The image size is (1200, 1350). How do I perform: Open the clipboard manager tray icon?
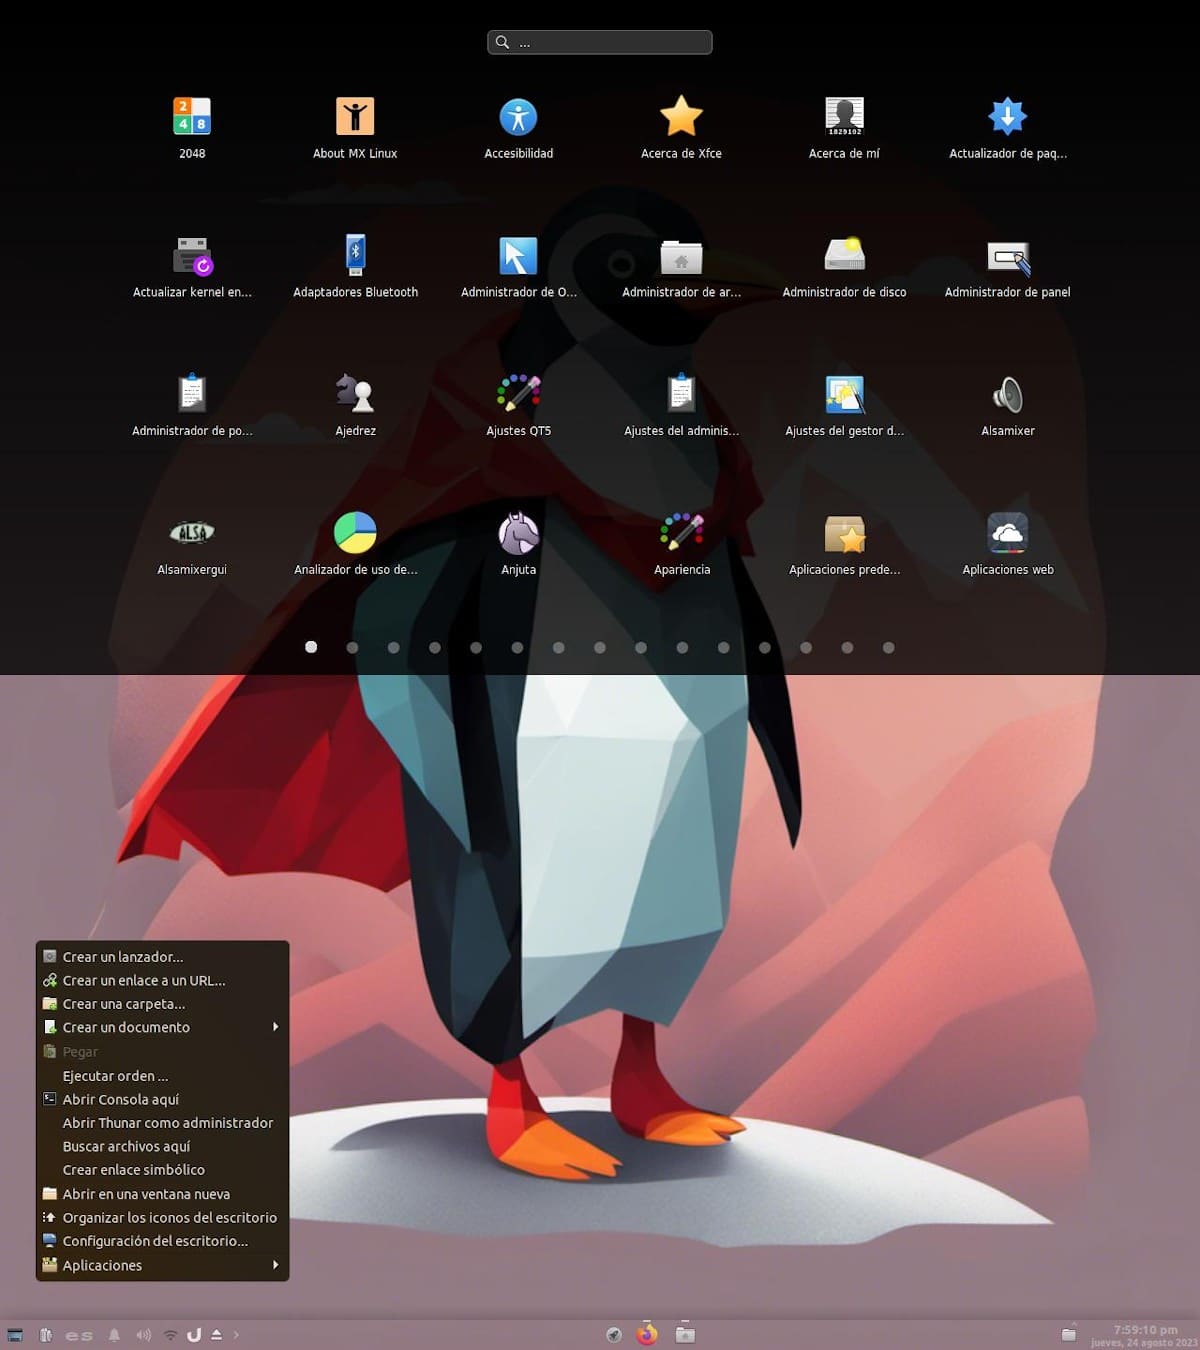click(46, 1335)
